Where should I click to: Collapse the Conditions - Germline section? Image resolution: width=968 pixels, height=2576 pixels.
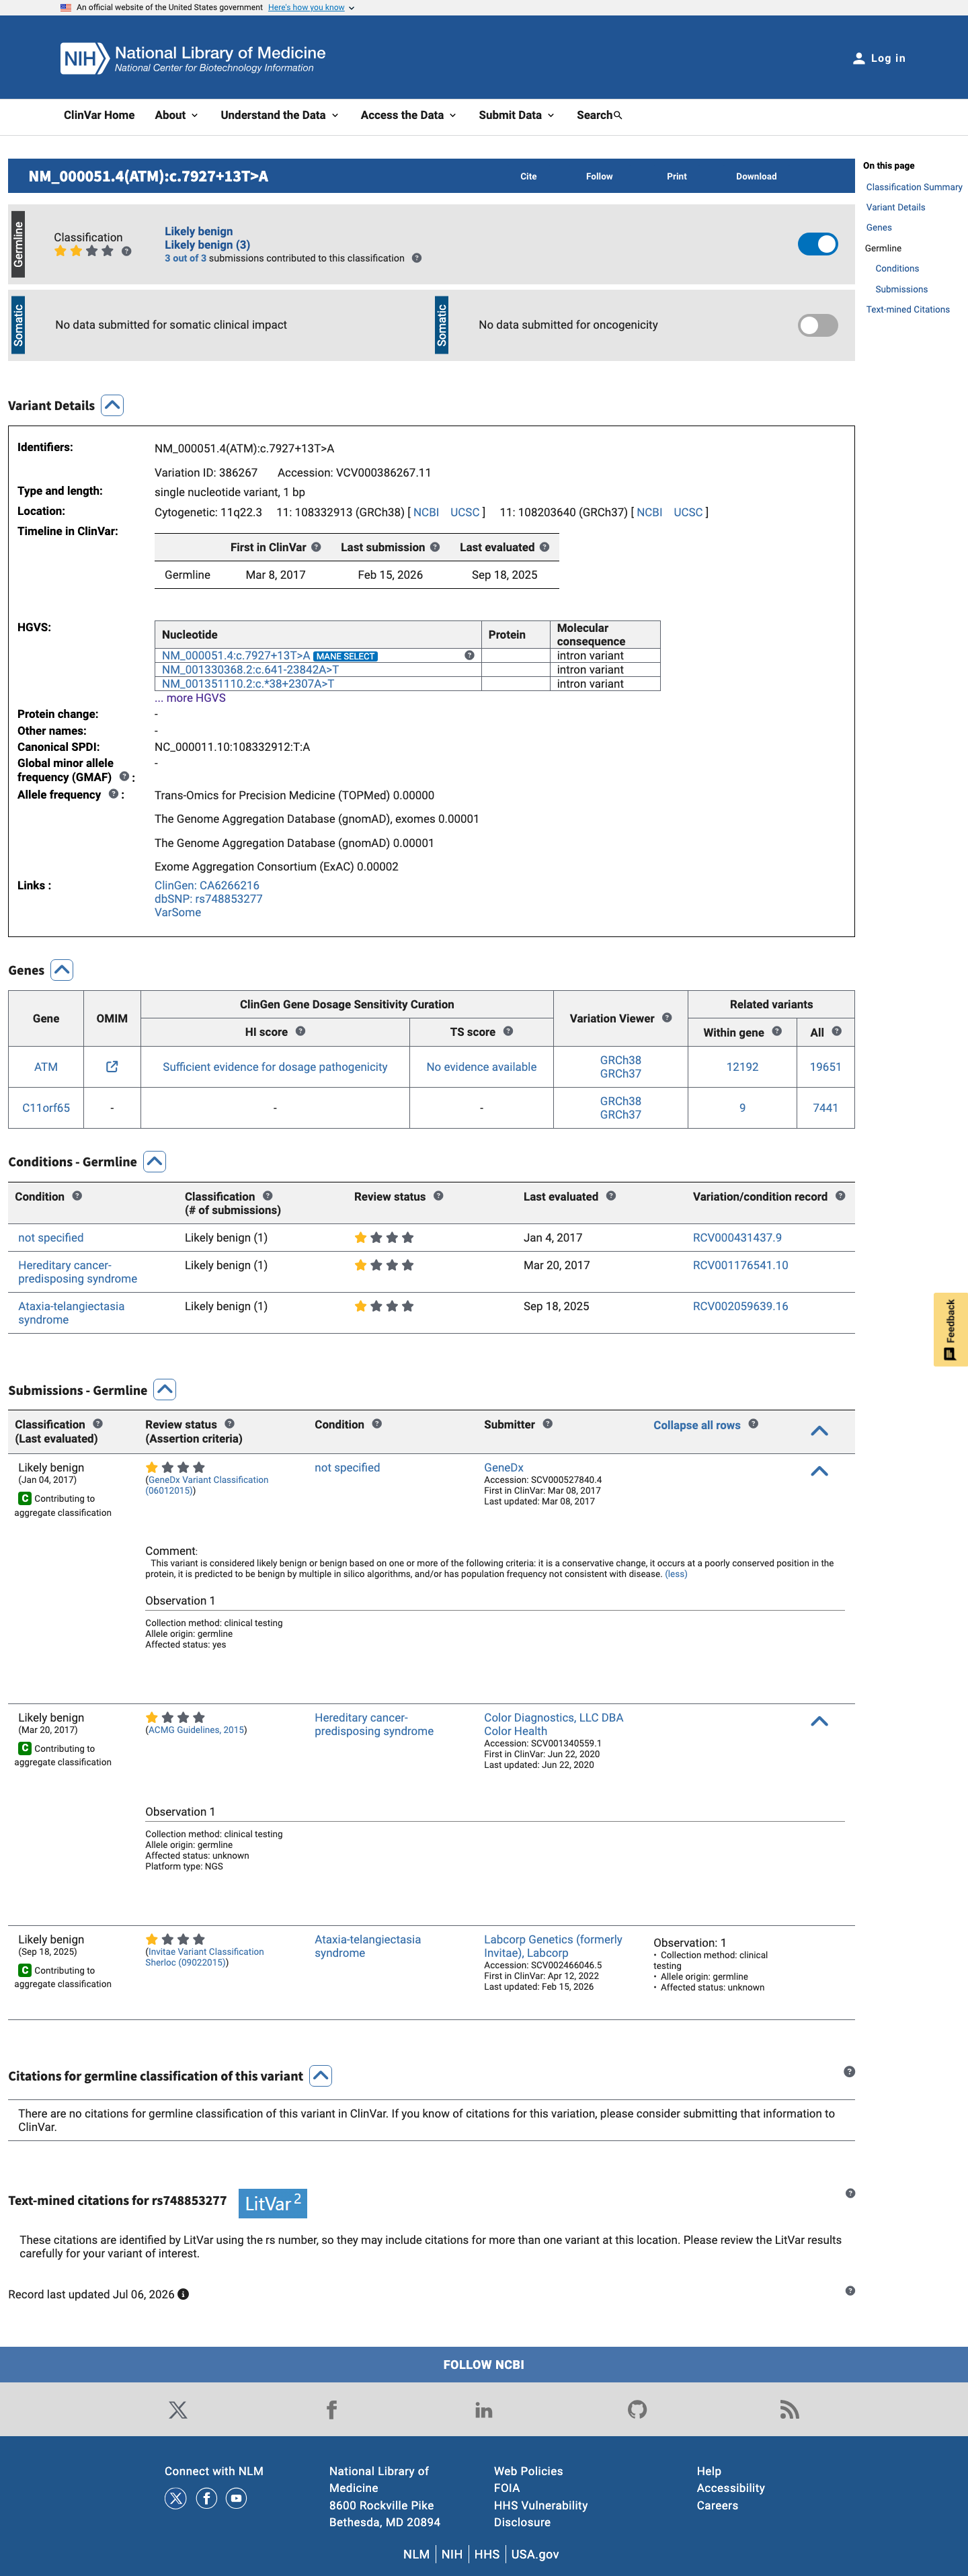click(154, 1161)
